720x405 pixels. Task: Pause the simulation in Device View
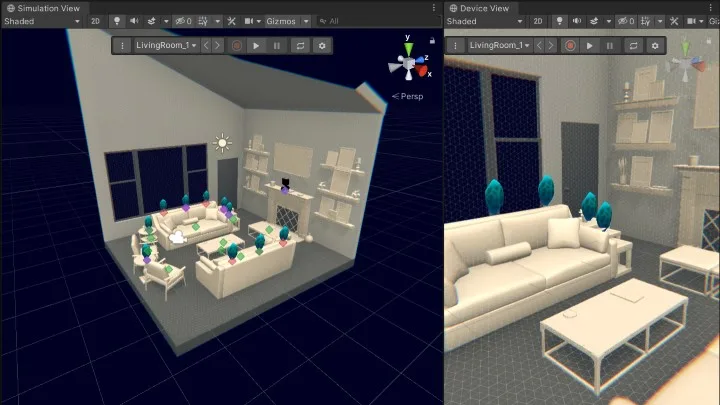610,45
